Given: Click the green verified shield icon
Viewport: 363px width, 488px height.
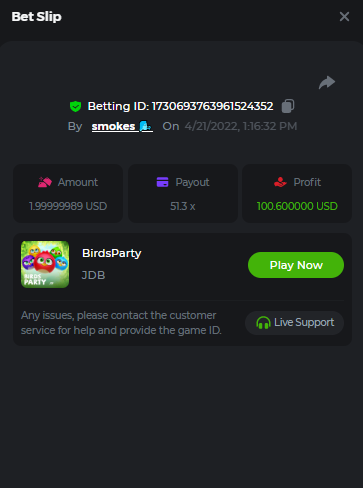Looking at the screenshot, I should click(x=76, y=106).
